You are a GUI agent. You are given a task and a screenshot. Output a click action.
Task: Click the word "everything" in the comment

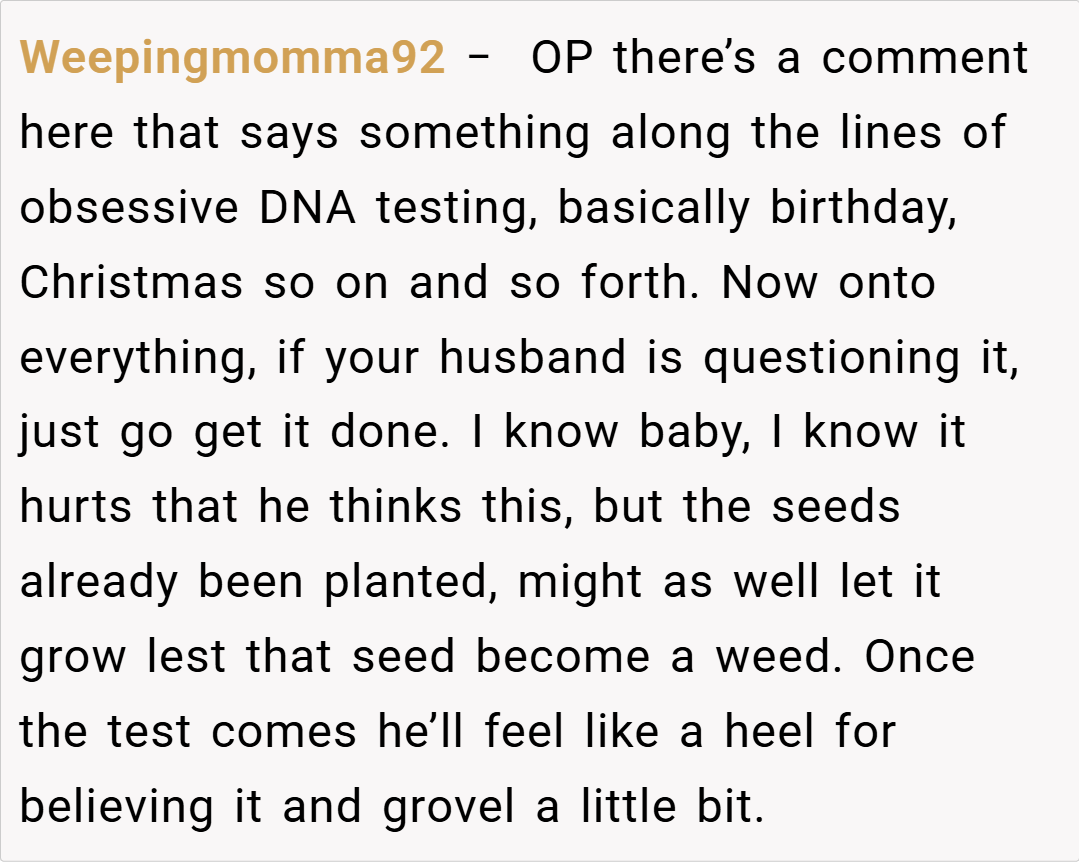coord(135,359)
